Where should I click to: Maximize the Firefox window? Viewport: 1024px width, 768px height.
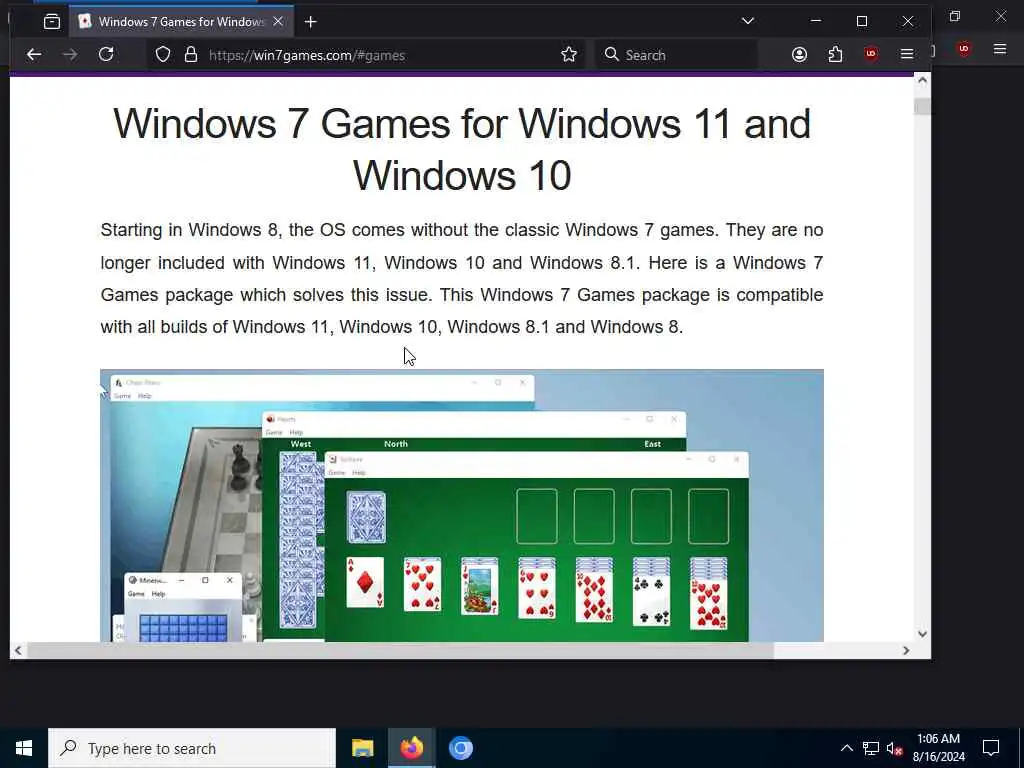click(x=862, y=22)
